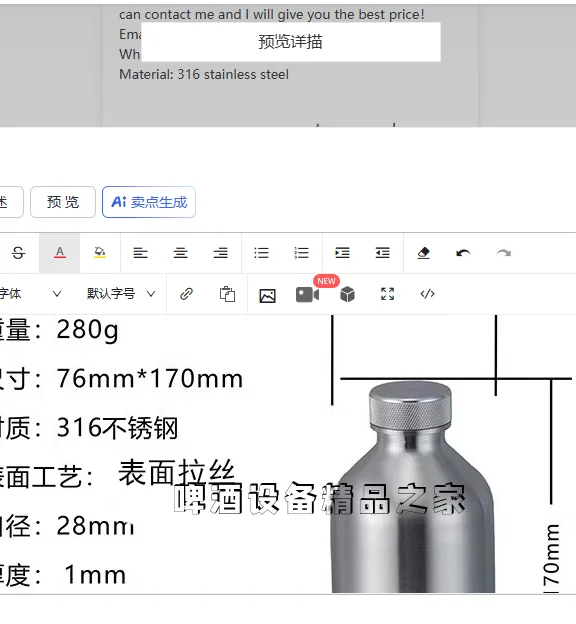This screenshot has width=576, height=624.
Task: Switch the editor to fullscreen
Action: [x=387, y=294]
